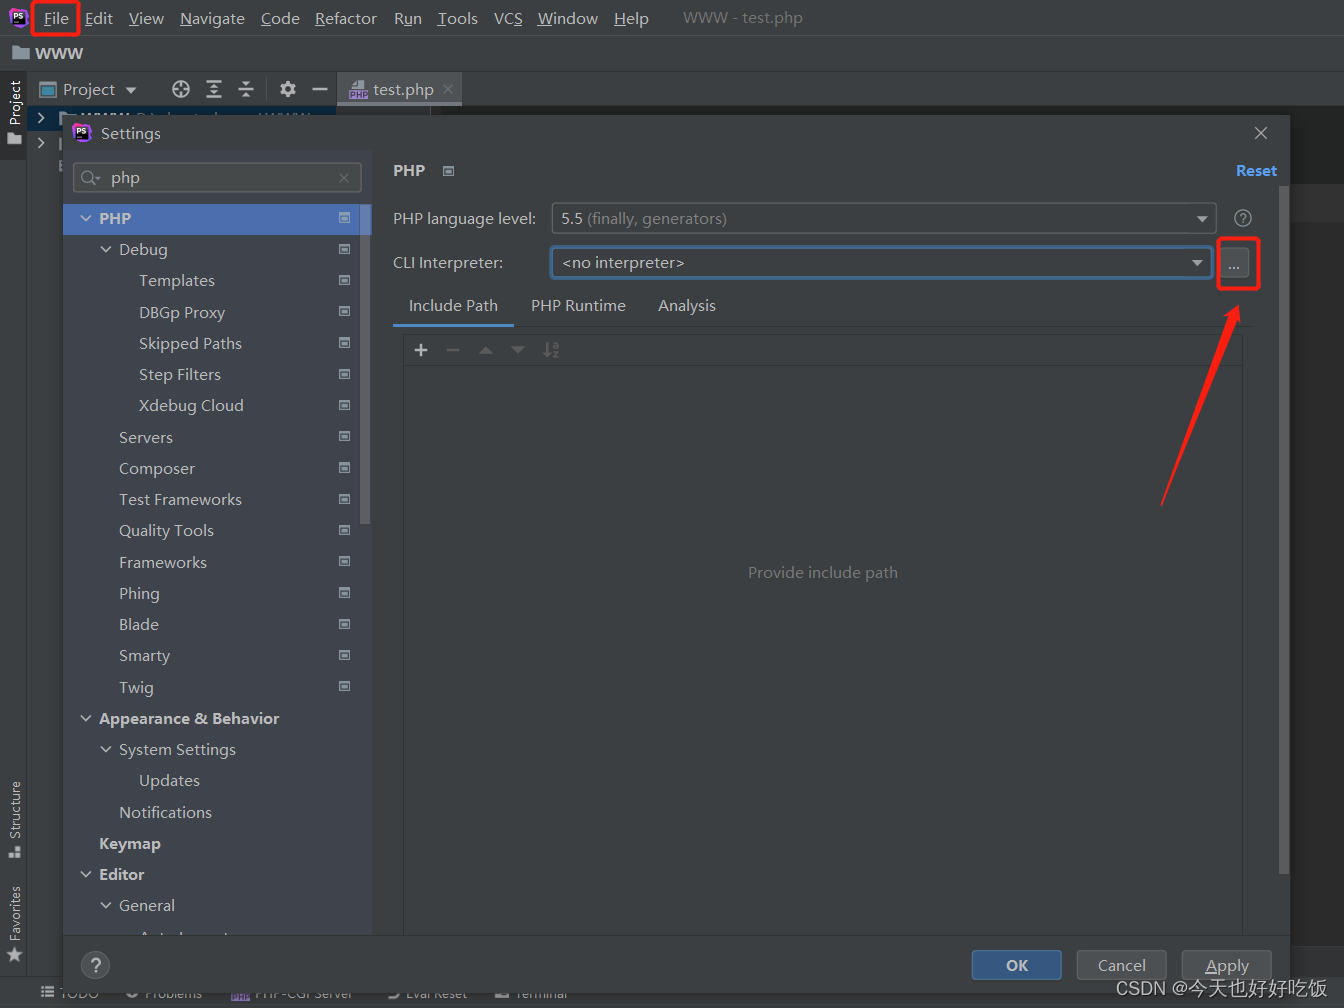Open the Tools menu
This screenshot has height=1008, width=1344.
click(x=457, y=18)
